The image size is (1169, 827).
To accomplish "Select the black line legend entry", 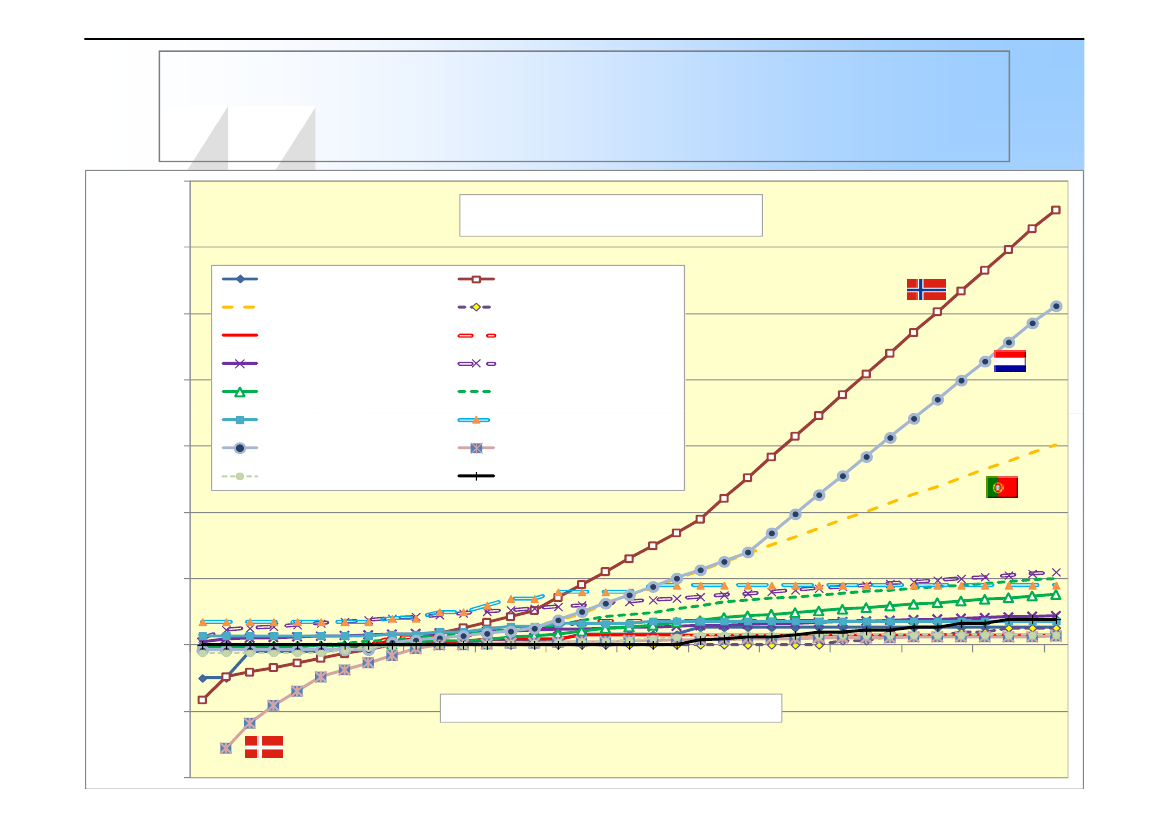I will [x=476, y=476].
